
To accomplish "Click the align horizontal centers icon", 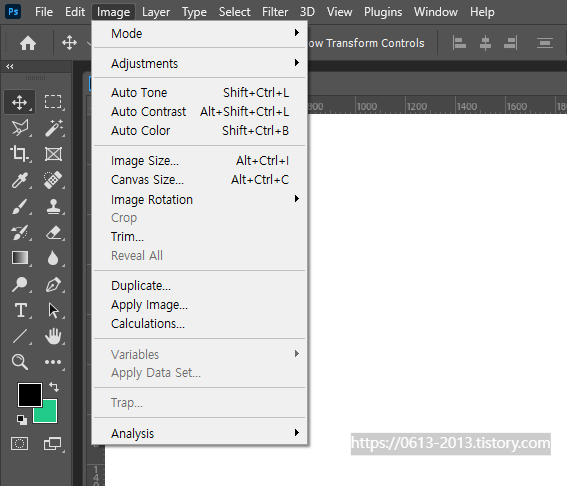I will 485,43.
